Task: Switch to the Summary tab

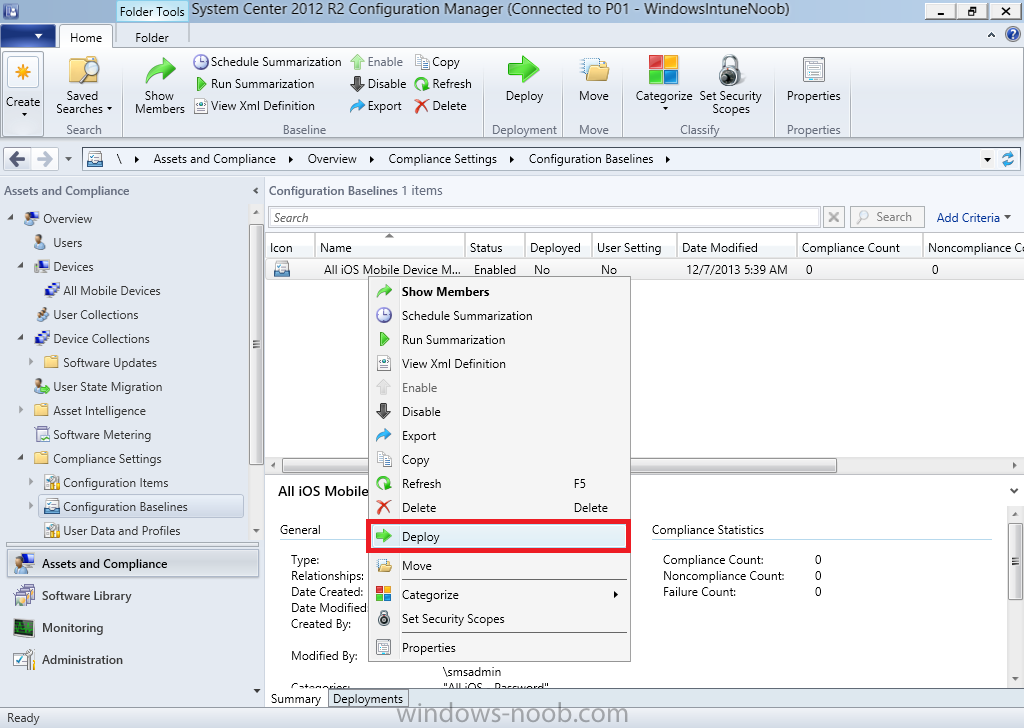Action: 296,699
